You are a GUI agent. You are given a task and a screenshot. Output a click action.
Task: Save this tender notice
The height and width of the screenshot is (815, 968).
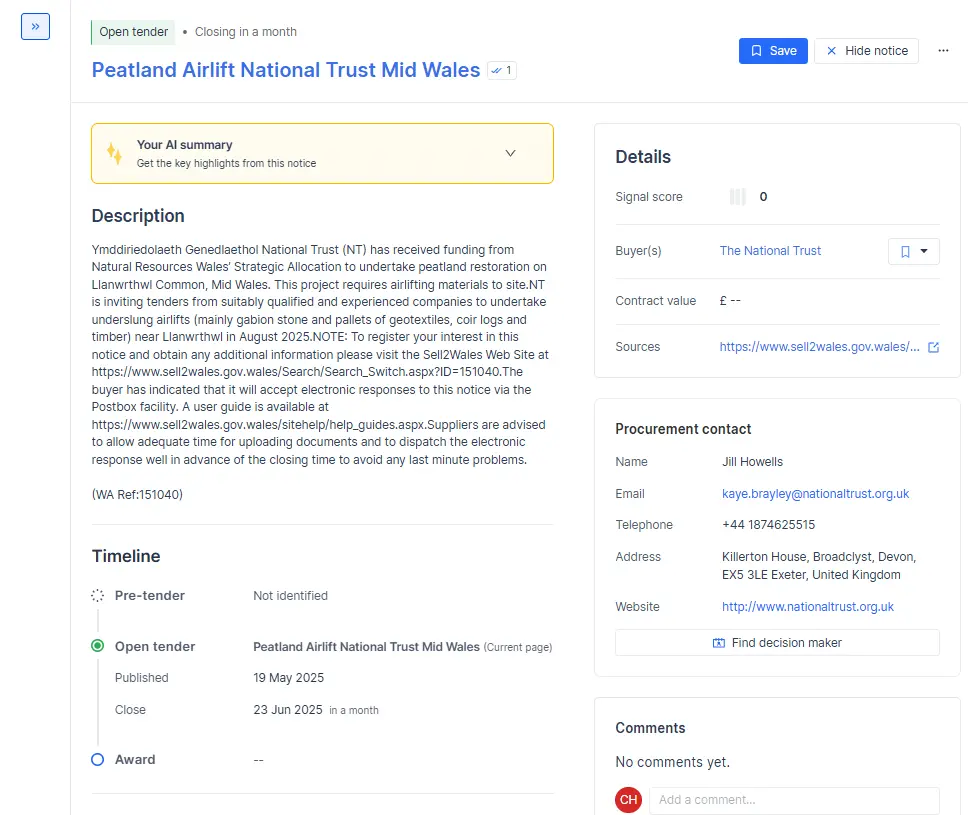click(773, 51)
